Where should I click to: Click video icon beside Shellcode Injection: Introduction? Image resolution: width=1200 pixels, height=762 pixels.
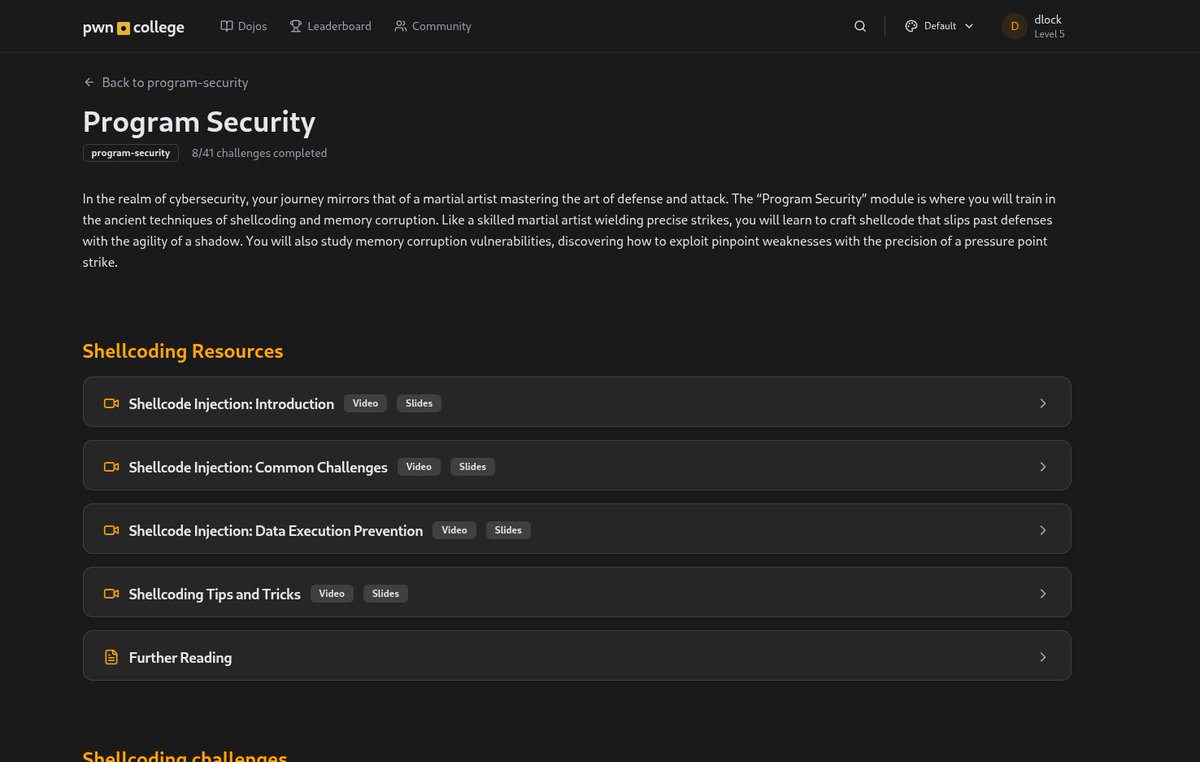(x=111, y=403)
